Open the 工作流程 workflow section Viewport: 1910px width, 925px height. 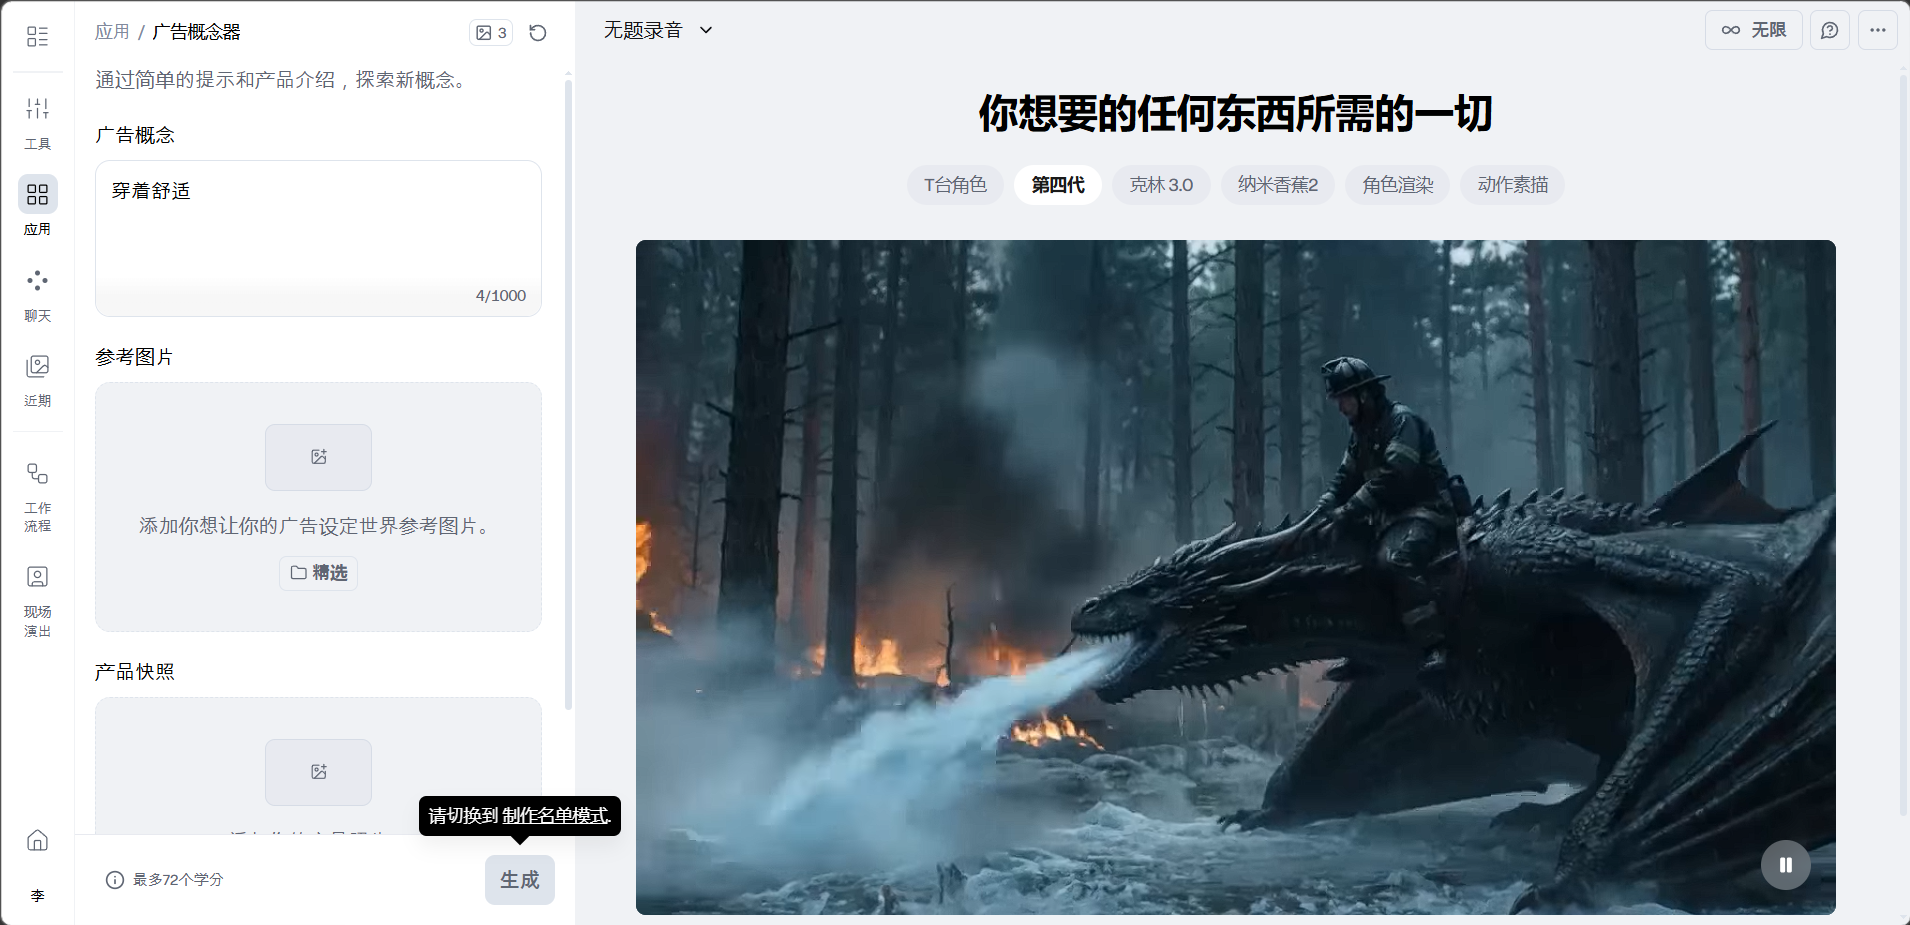[x=37, y=496]
